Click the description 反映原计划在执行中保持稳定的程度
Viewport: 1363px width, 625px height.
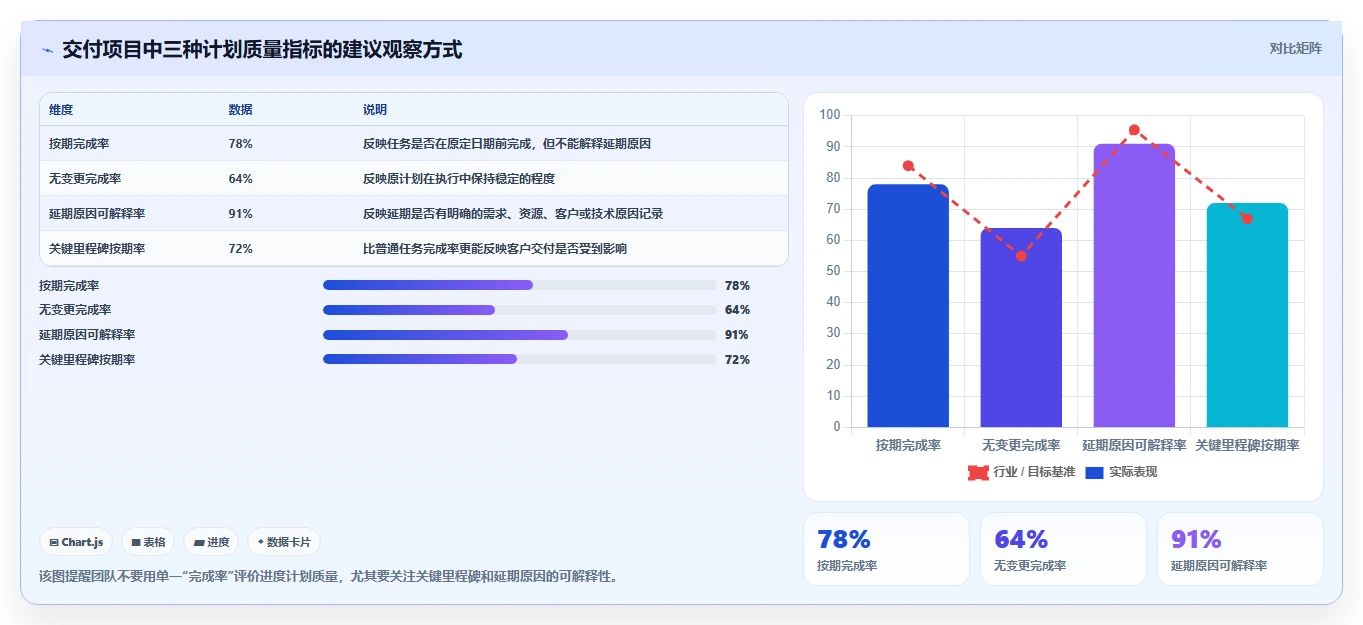[x=459, y=179]
